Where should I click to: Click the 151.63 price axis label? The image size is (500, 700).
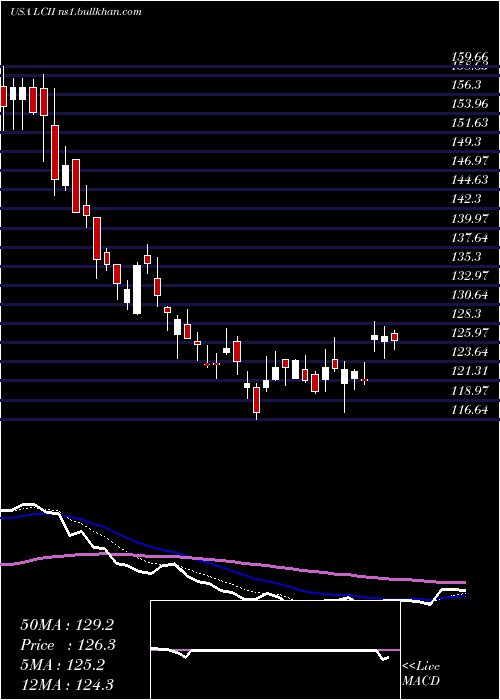[469, 123]
